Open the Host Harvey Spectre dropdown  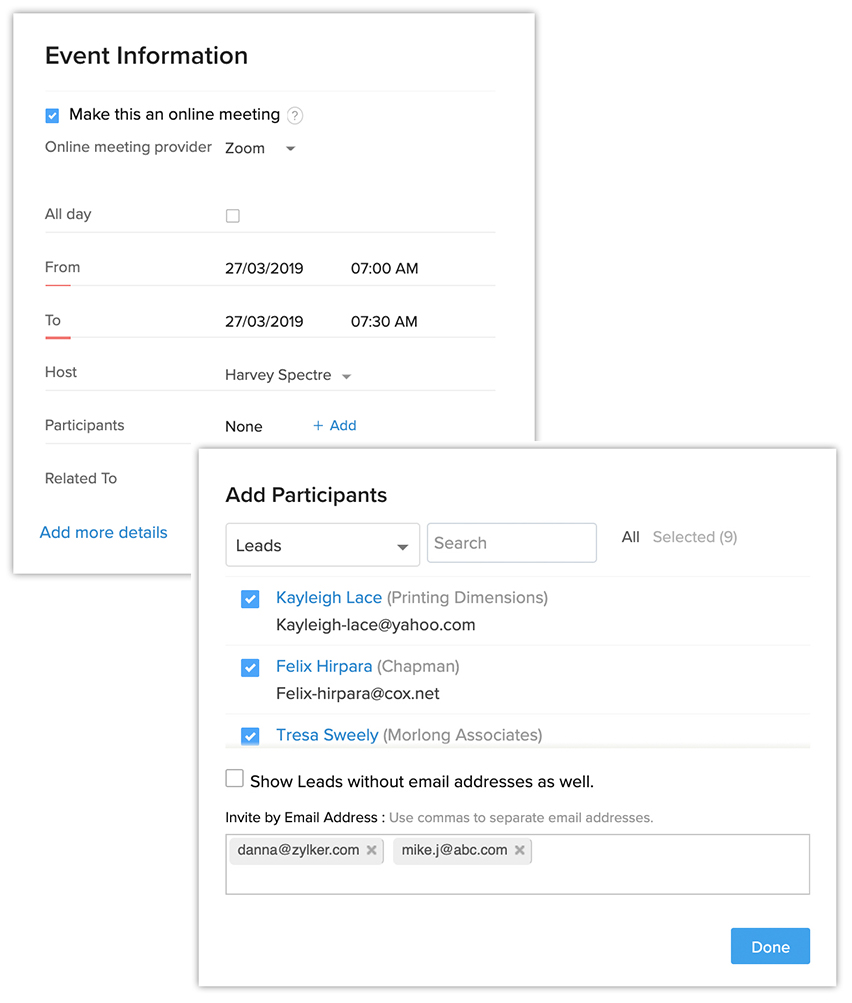tap(288, 376)
